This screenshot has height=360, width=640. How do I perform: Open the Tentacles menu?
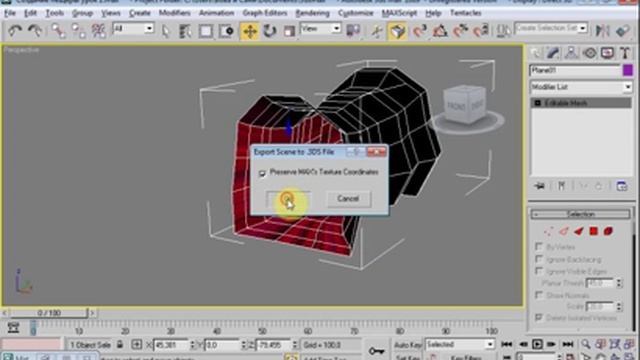(465, 13)
